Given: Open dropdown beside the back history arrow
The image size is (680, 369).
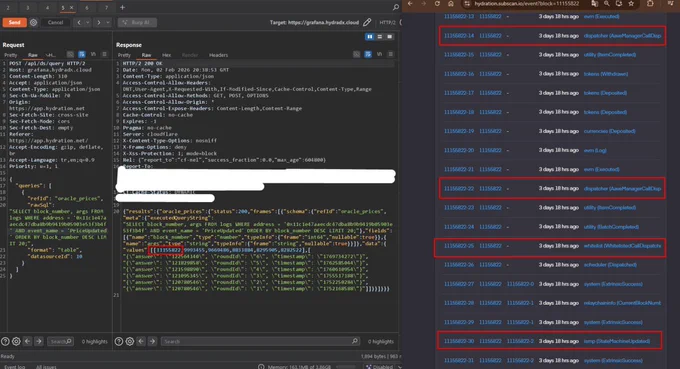Looking at the screenshot, I should click(x=88, y=23).
